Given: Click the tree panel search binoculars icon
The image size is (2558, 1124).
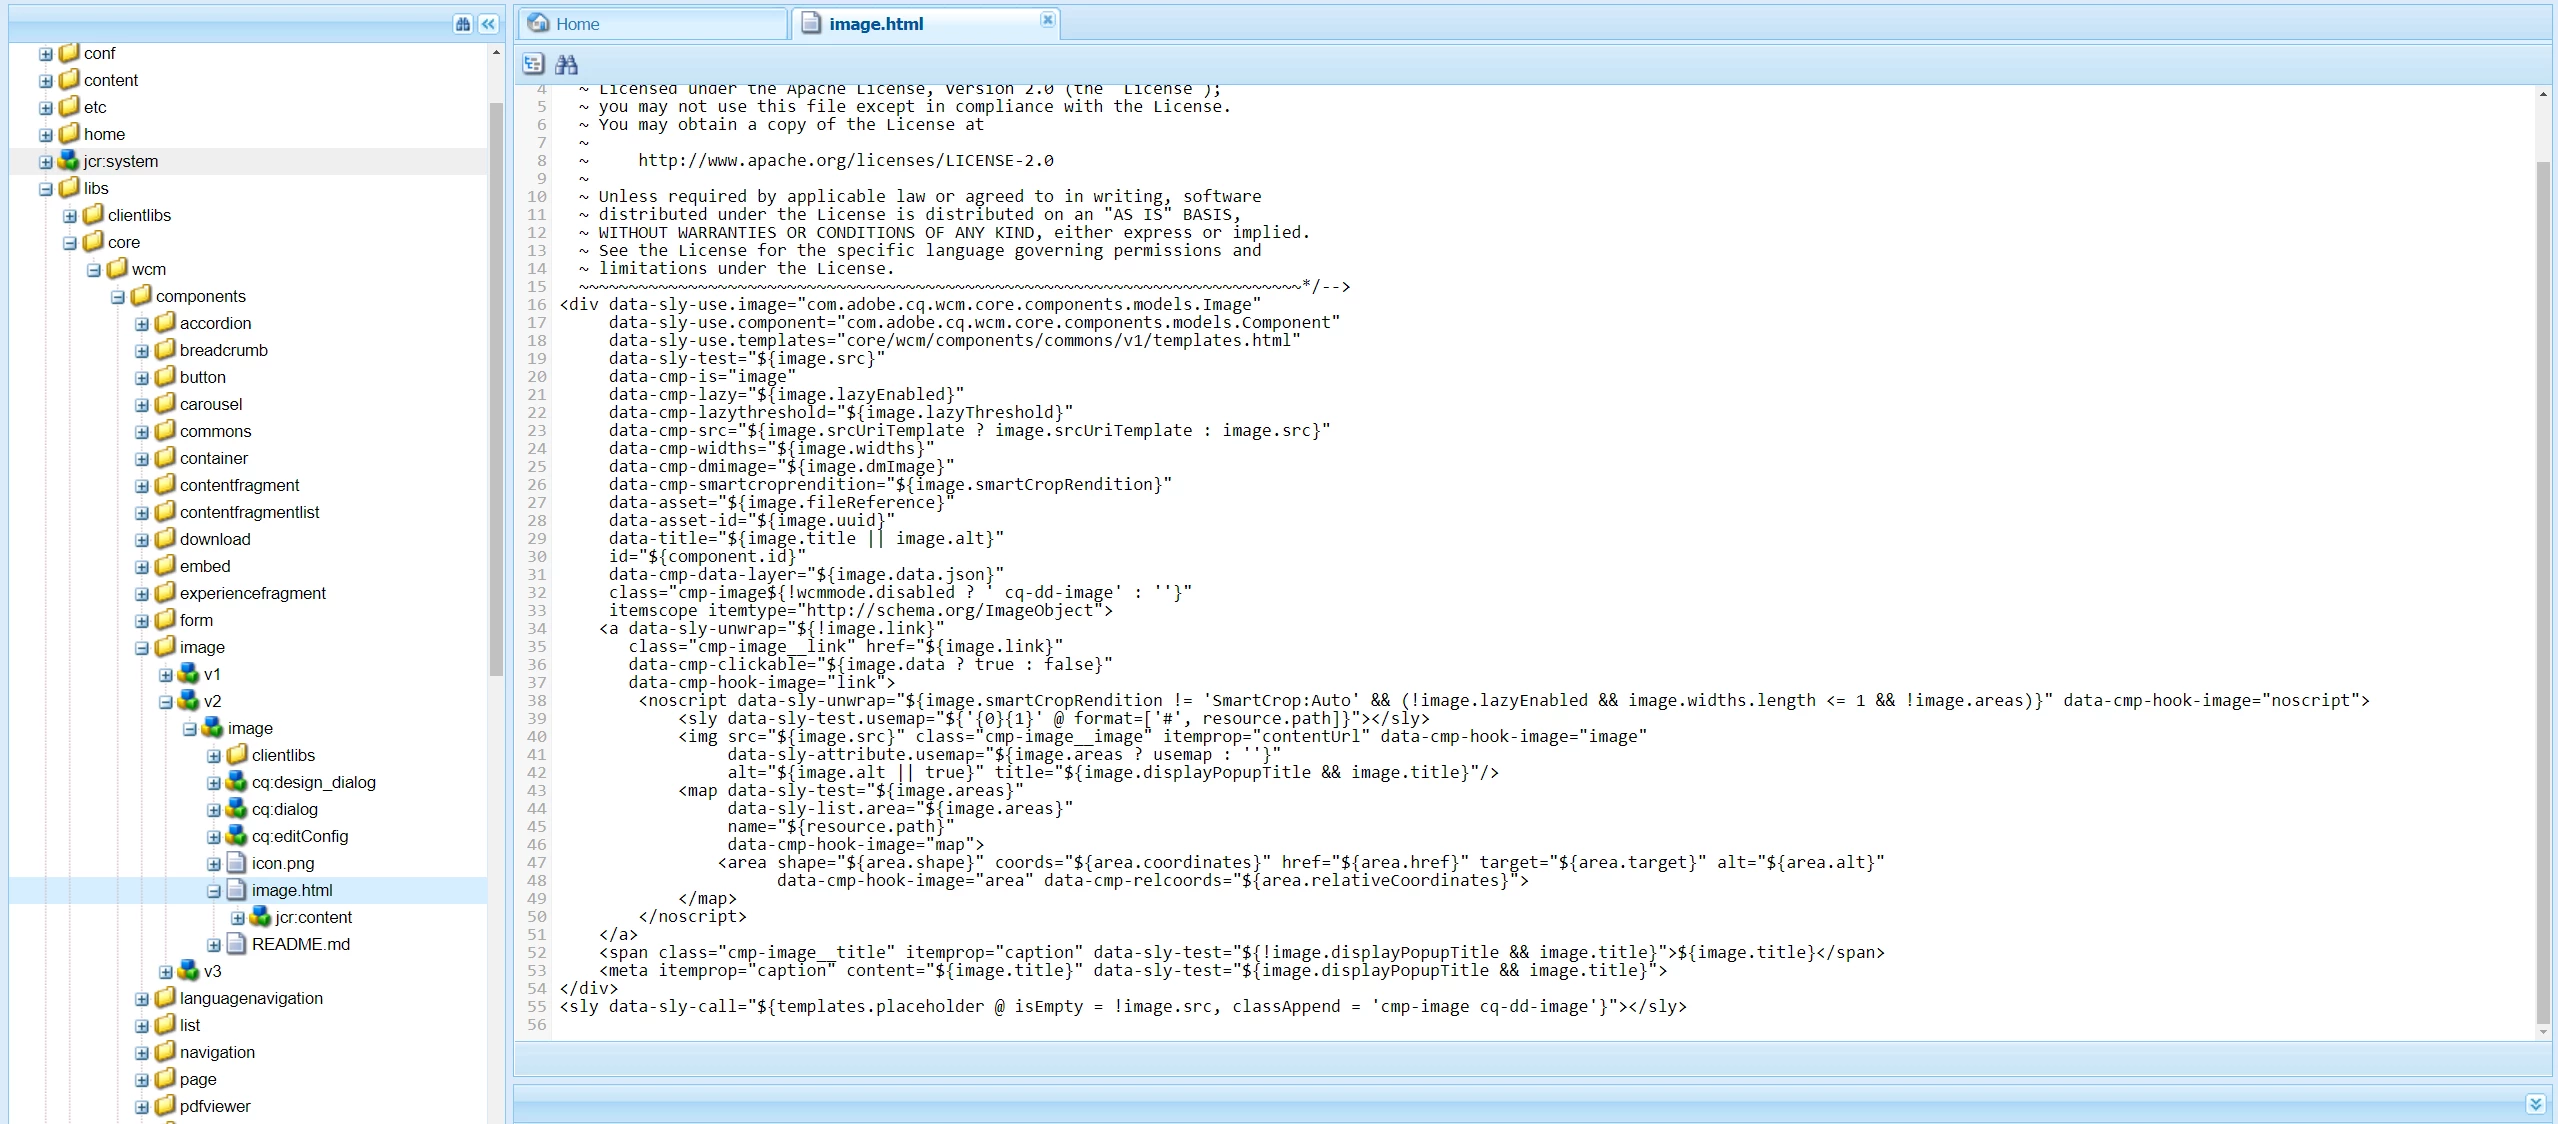Looking at the screenshot, I should click(x=462, y=24).
